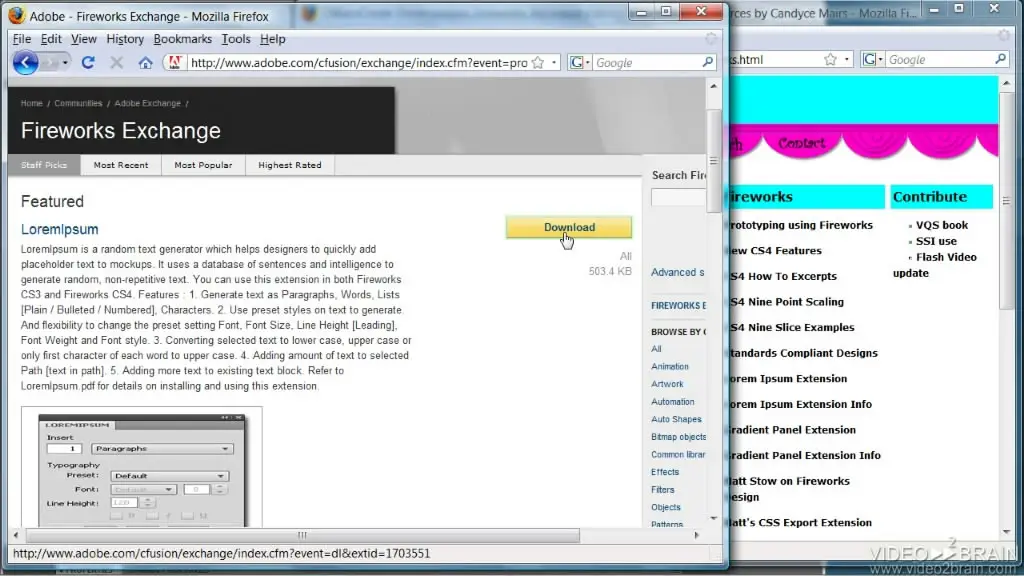Browse the Effects category
Screen dimensions: 1024x576
pos(665,472)
